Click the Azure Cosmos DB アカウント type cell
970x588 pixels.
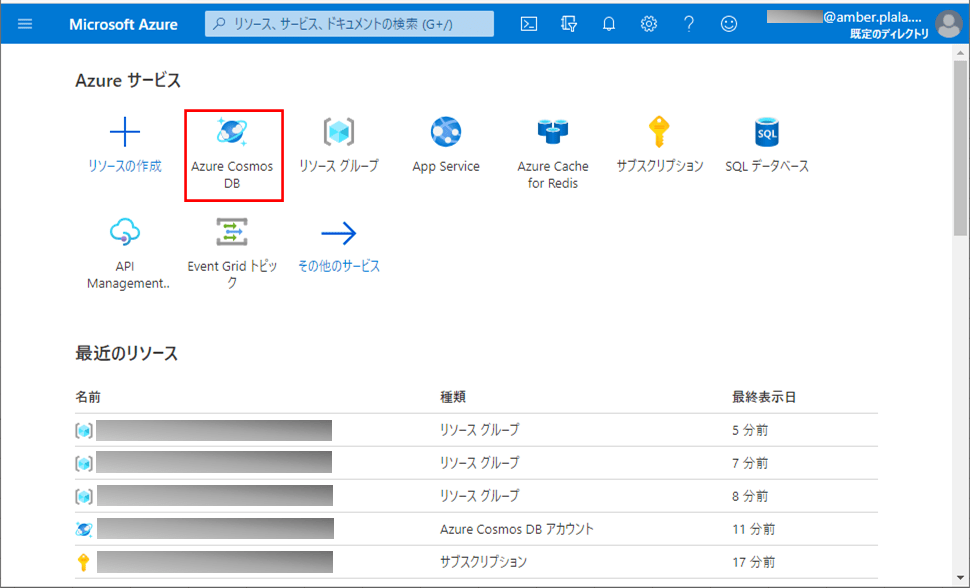click(x=517, y=529)
